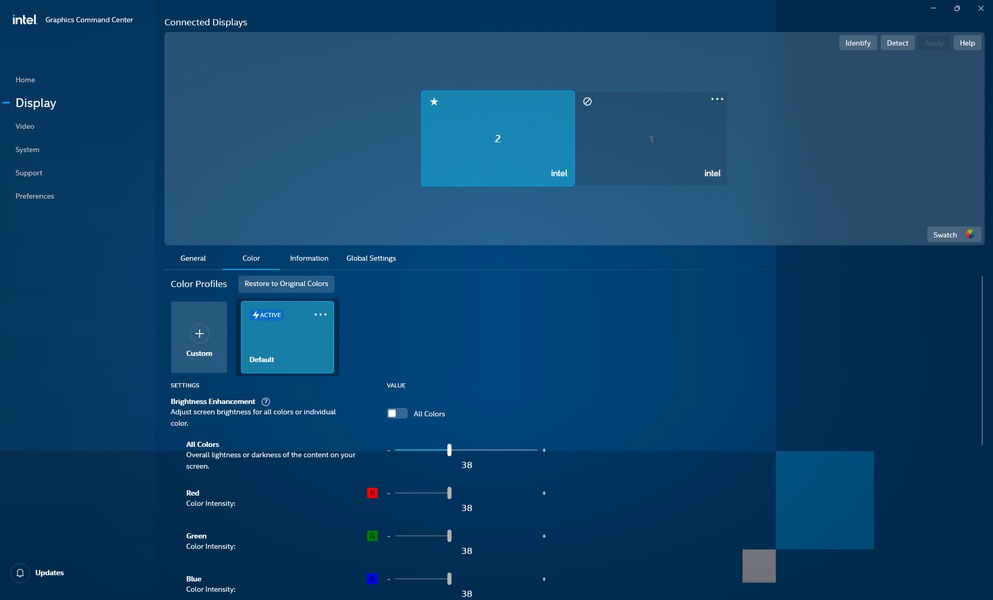This screenshot has height=600, width=993.
Task: Click the Red value 38
Action: click(467, 508)
